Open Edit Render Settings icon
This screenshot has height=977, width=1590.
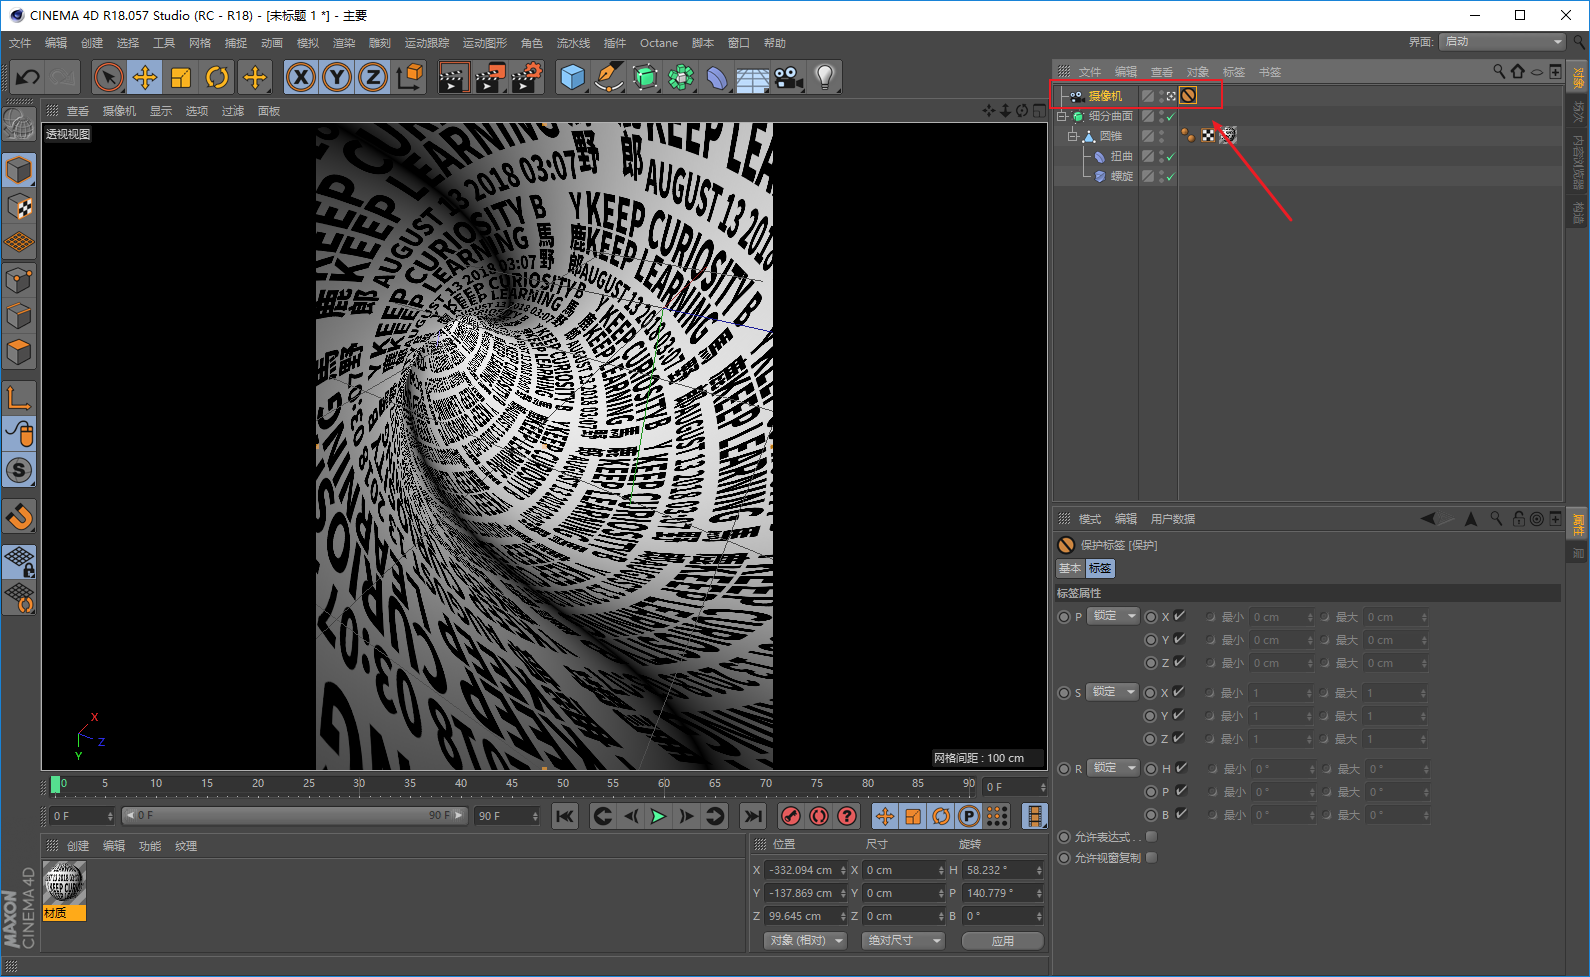(x=526, y=77)
